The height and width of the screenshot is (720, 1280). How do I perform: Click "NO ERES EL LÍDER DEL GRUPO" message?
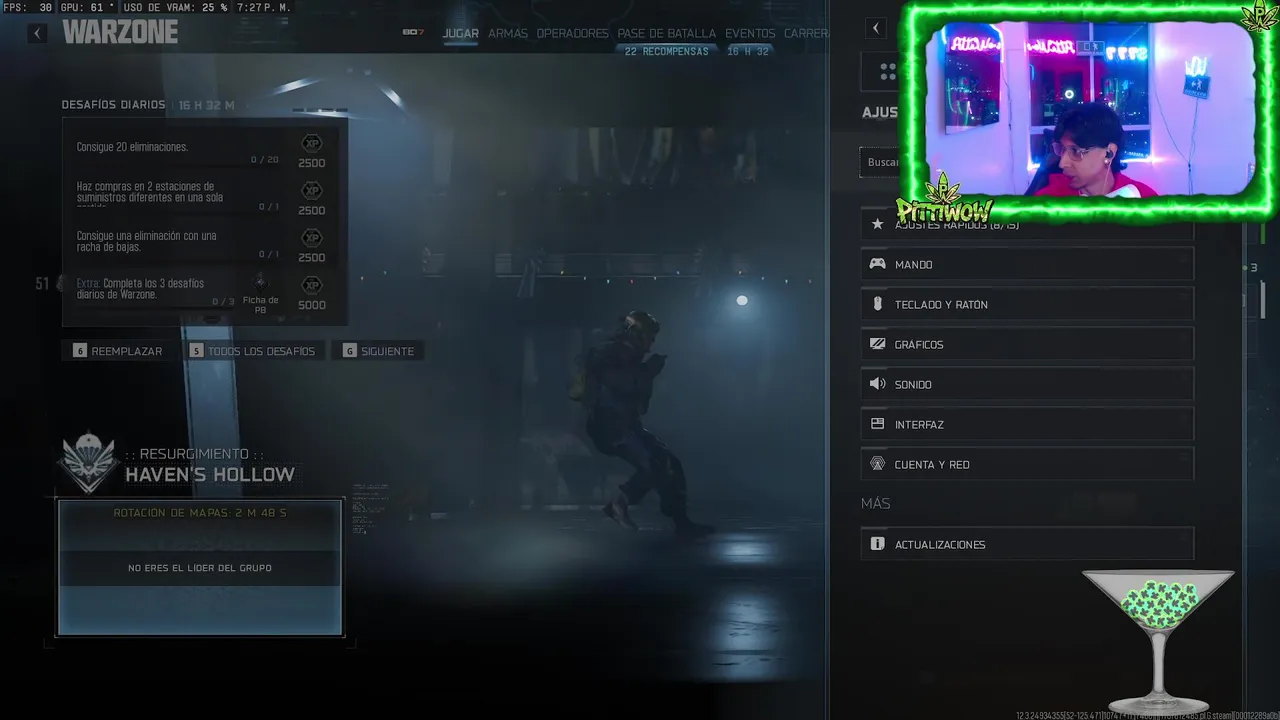tap(200, 568)
